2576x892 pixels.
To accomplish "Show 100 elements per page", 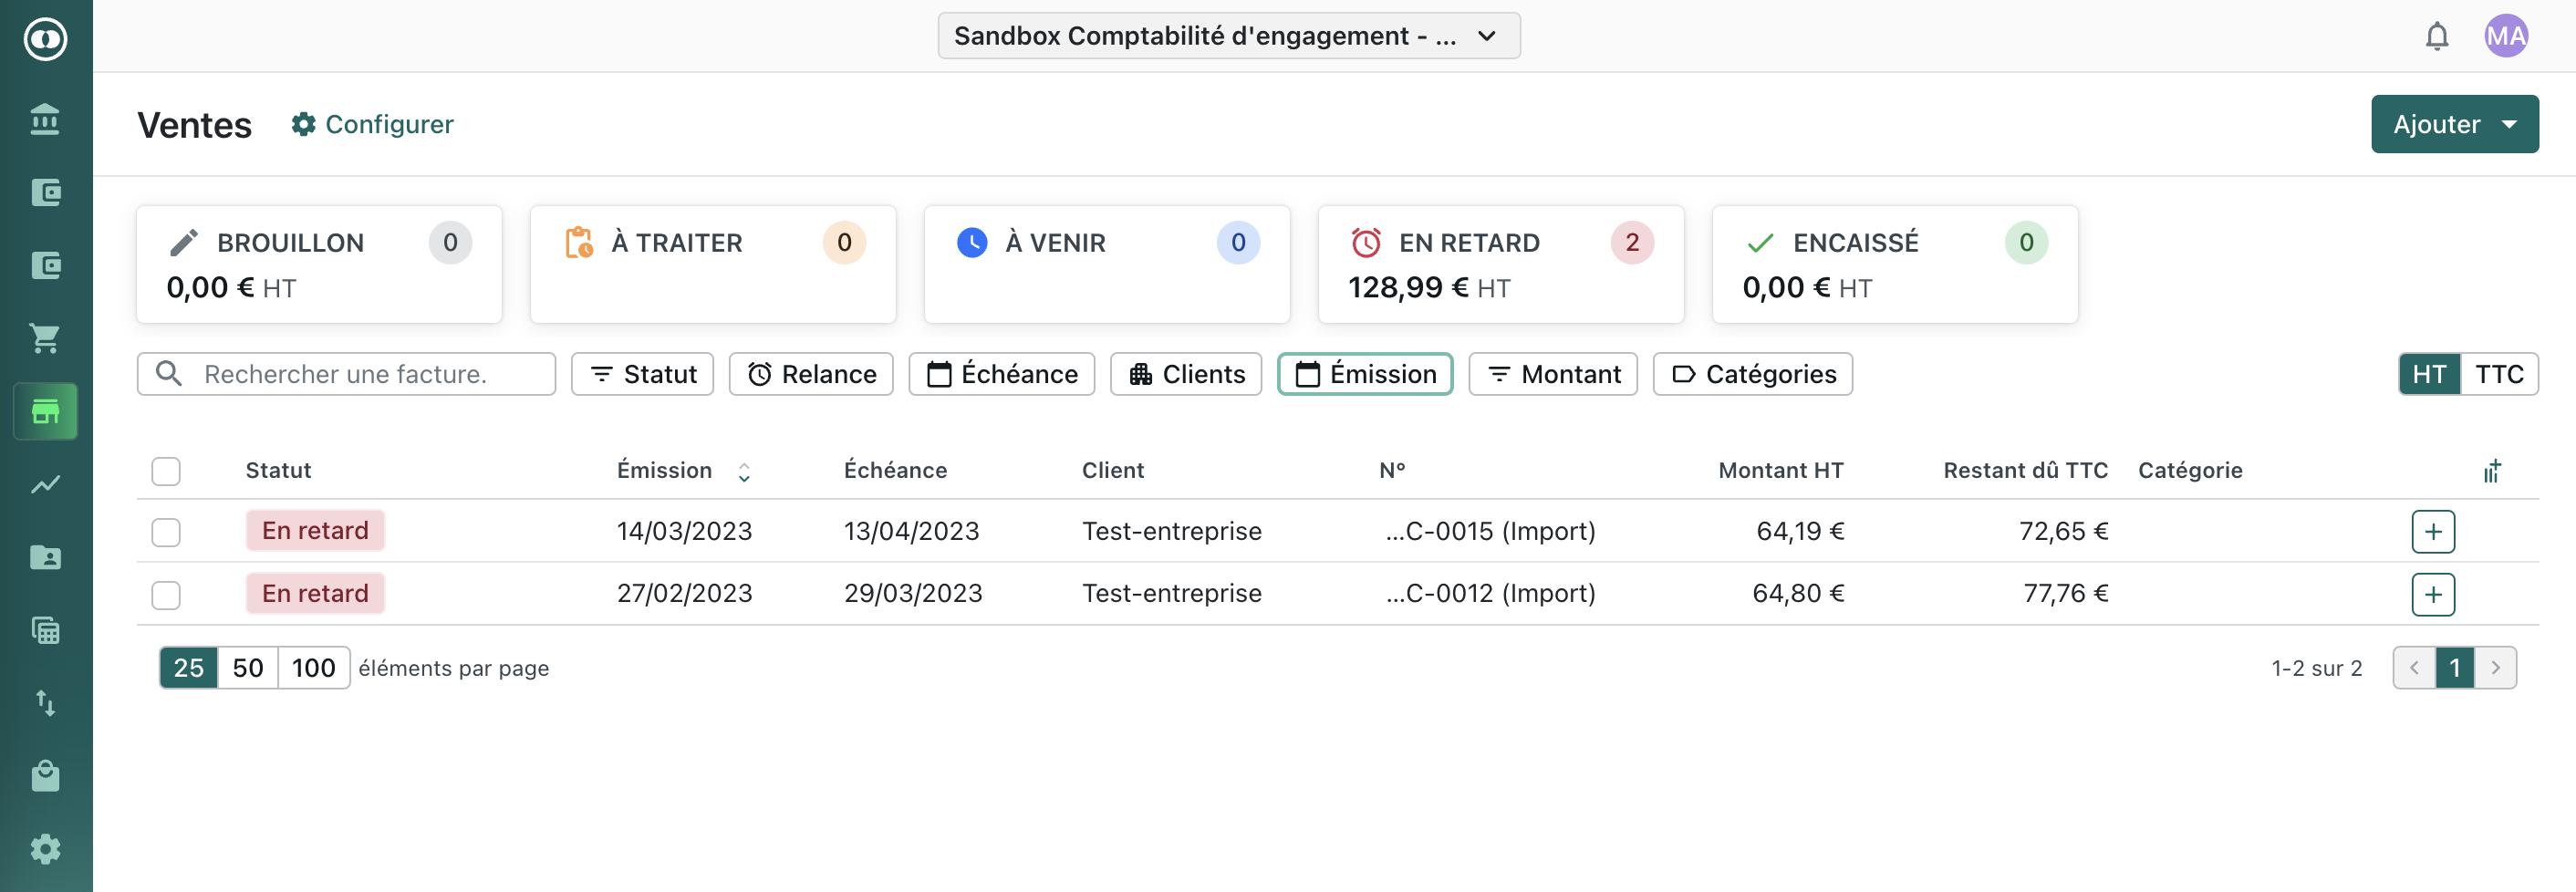I will [314, 668].
